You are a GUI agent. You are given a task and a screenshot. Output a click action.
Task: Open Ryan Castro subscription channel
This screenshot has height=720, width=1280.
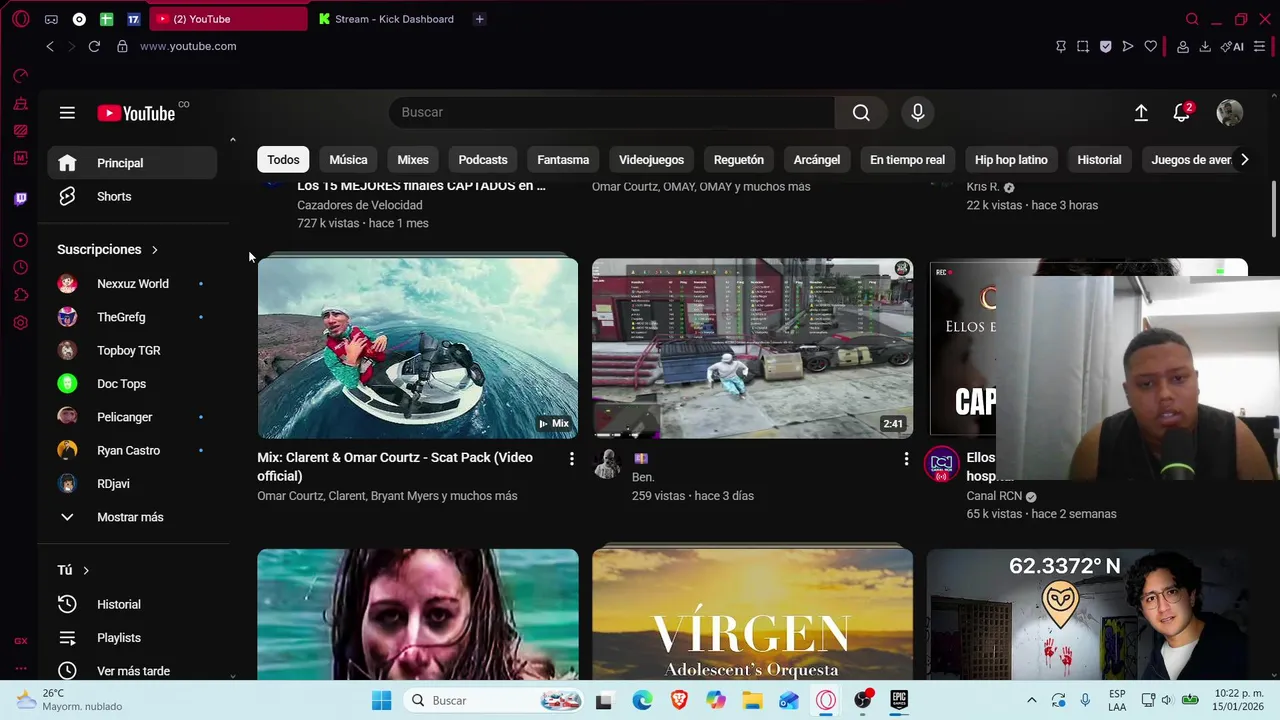pos(132,451)
